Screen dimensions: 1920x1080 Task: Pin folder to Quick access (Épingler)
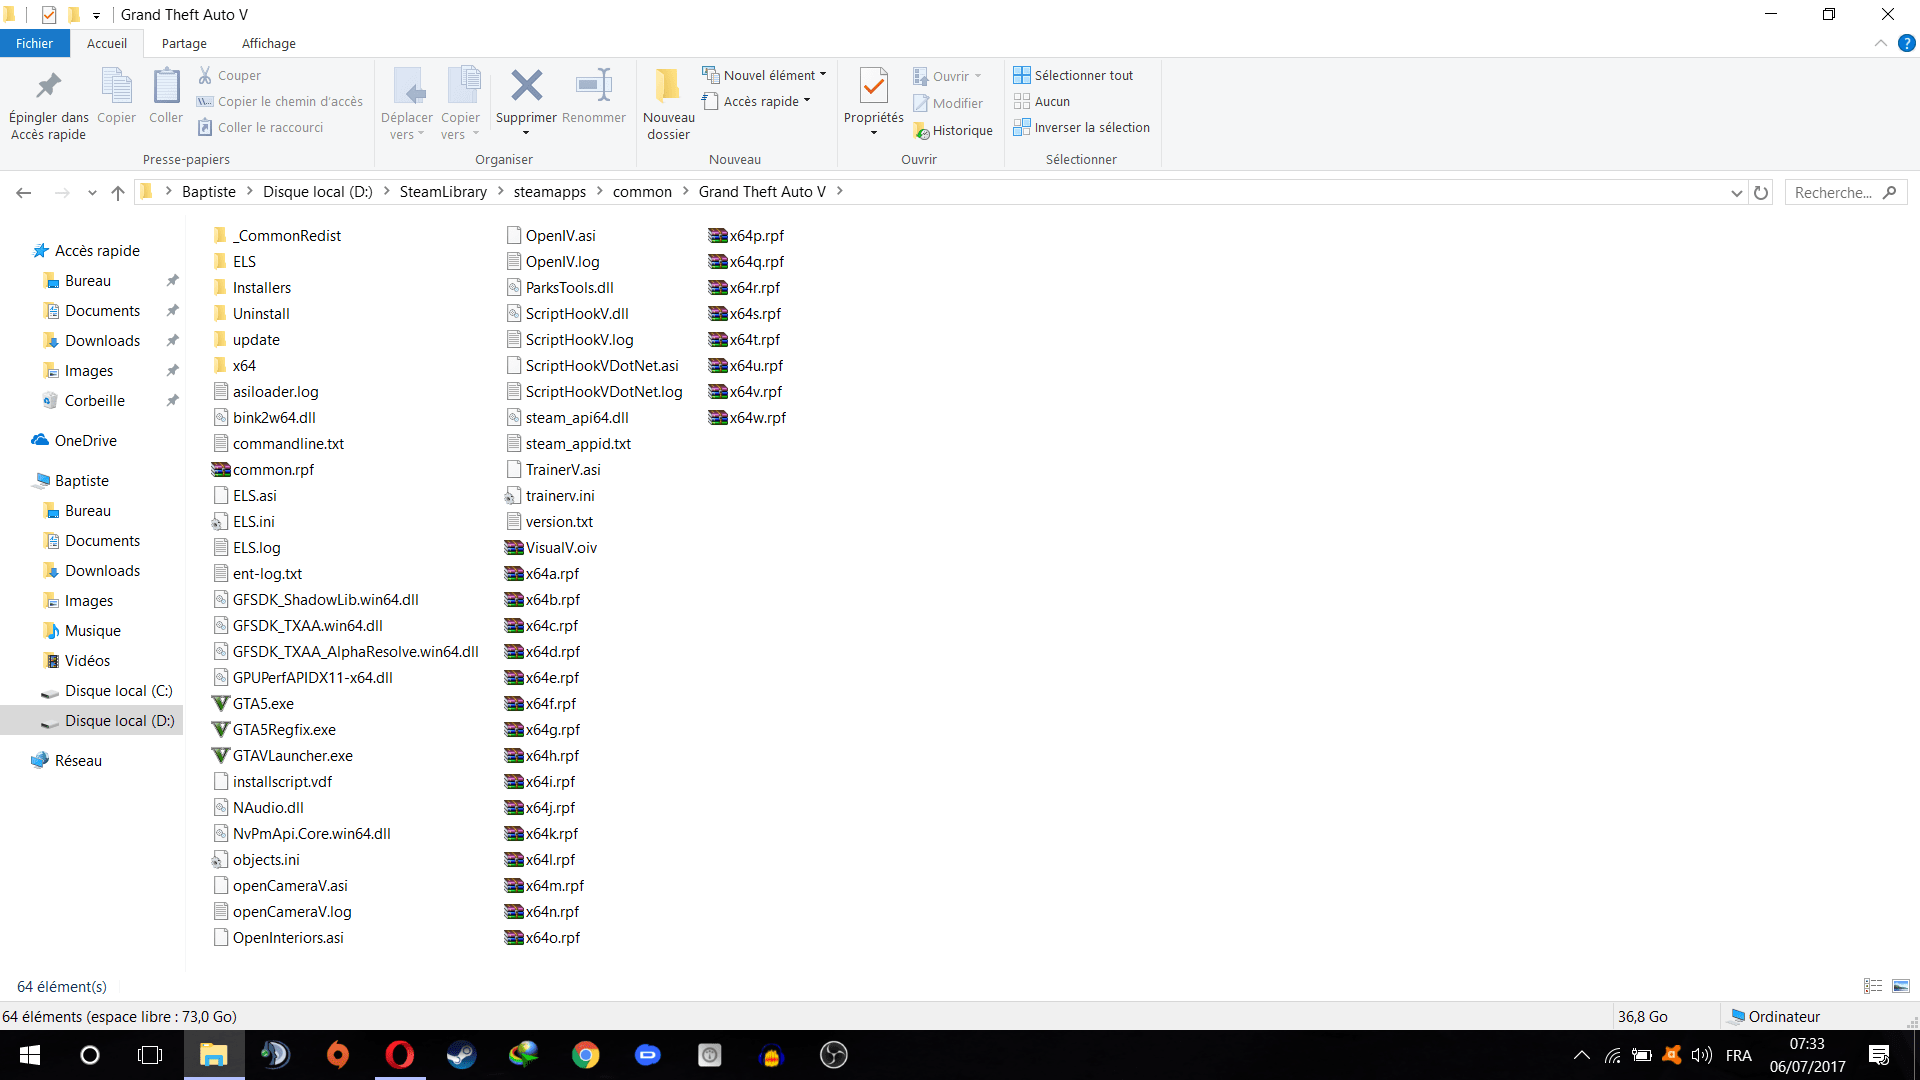pos(48,104)
